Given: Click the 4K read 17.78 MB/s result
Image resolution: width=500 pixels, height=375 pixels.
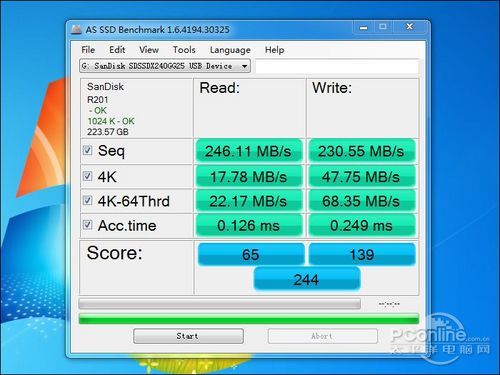Looking at the screenshot, I should (248, 177).
